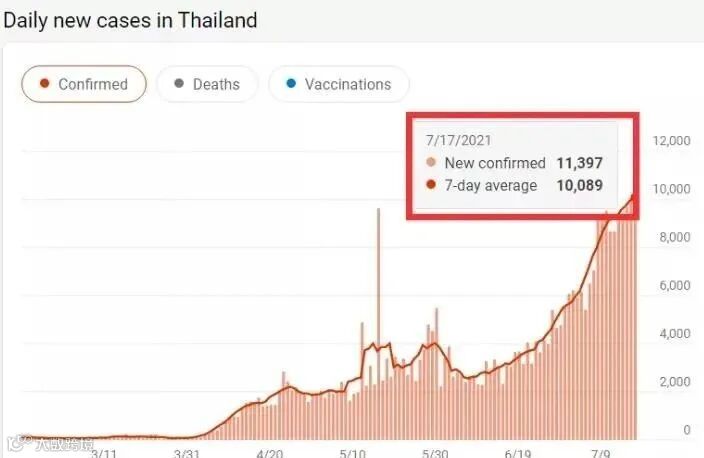Click the 6/19 date axis label

[x=518, y=453]
